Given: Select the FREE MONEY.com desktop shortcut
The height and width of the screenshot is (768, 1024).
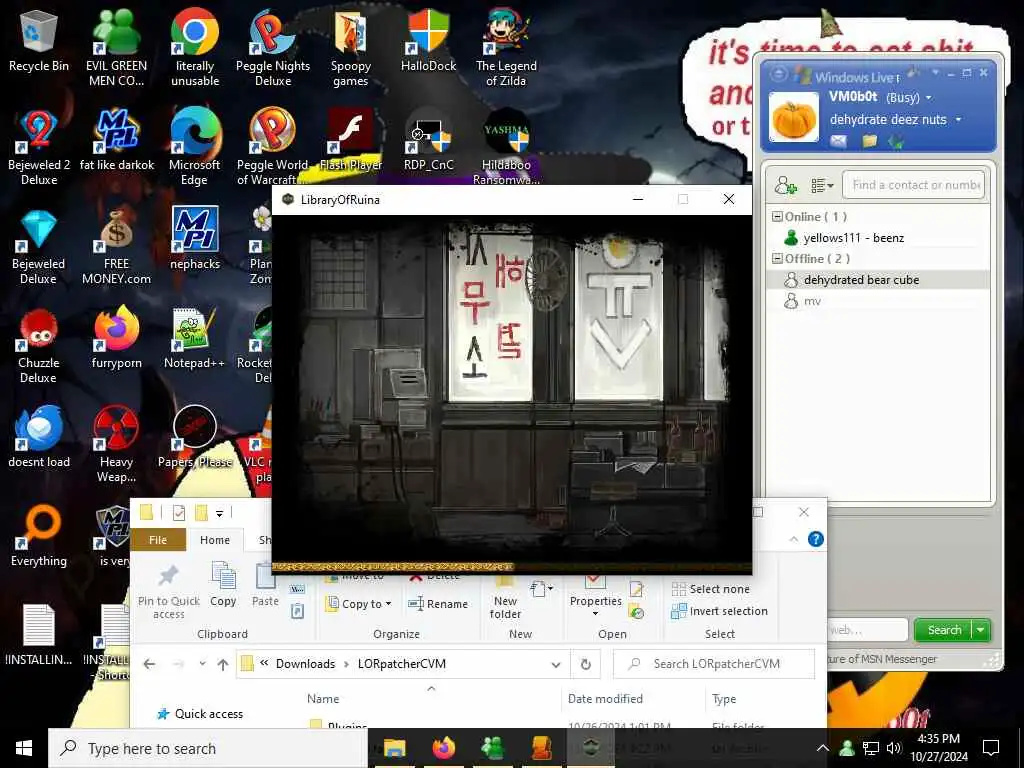Looking at the screenshot, I should [116, 246].
